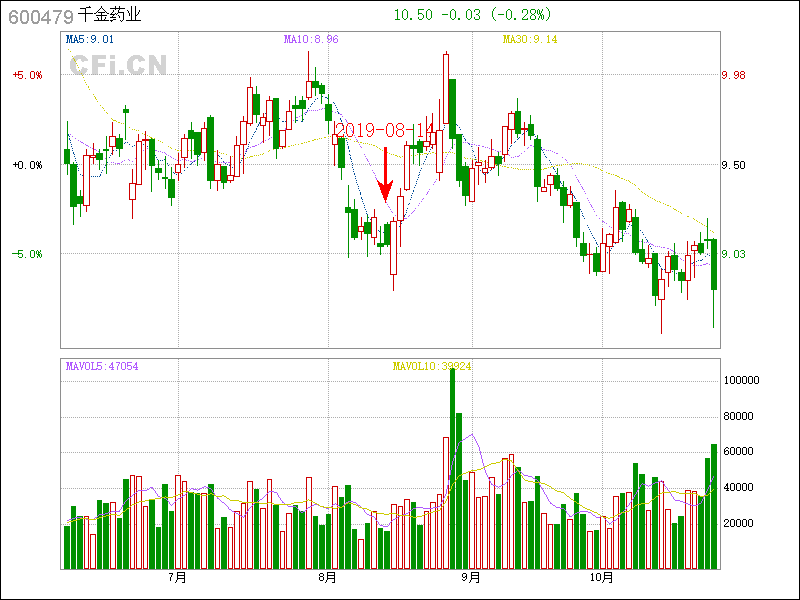The height and width of the screenshot is (600, 800).
Task: Click the 9.98 price axis label
Action: coord(734,75)
